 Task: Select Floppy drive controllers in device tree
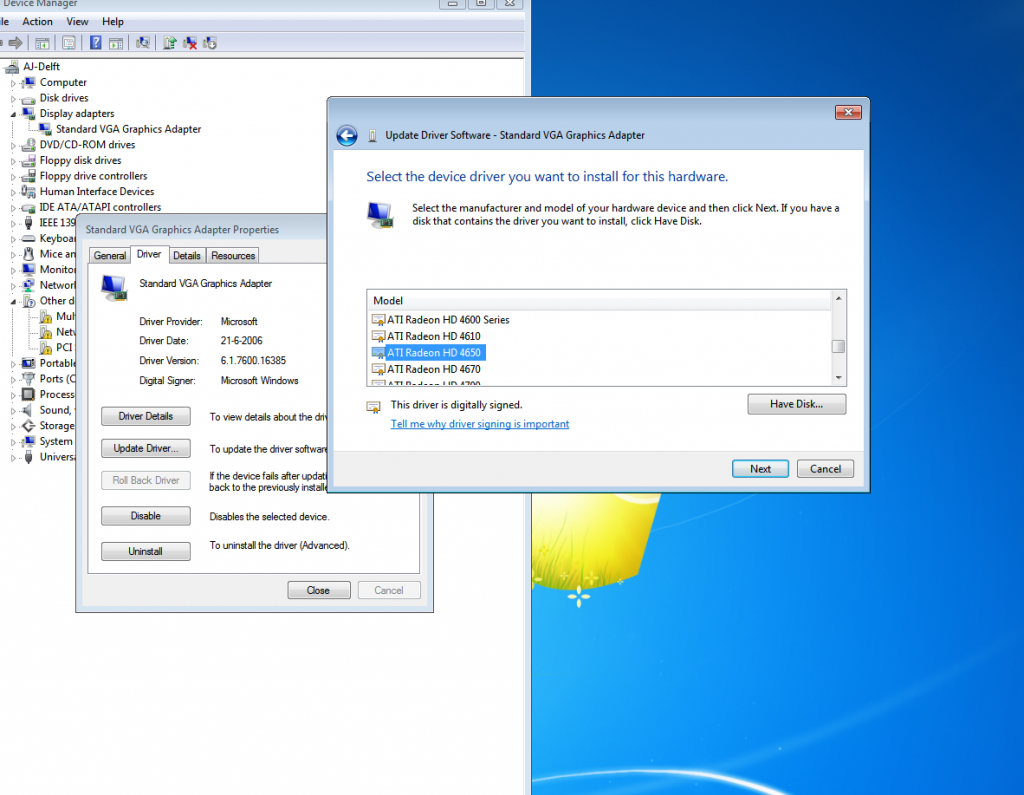93,176
